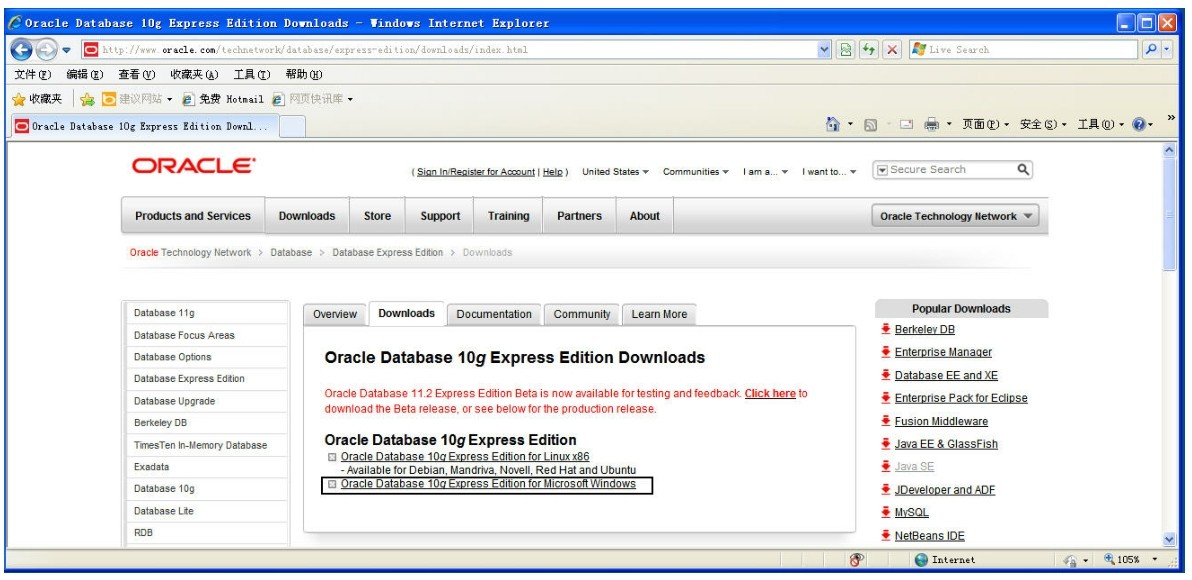Click the browser Back arrow button
The width and height of the screenshot is (1192, 580).
[21, 50]
